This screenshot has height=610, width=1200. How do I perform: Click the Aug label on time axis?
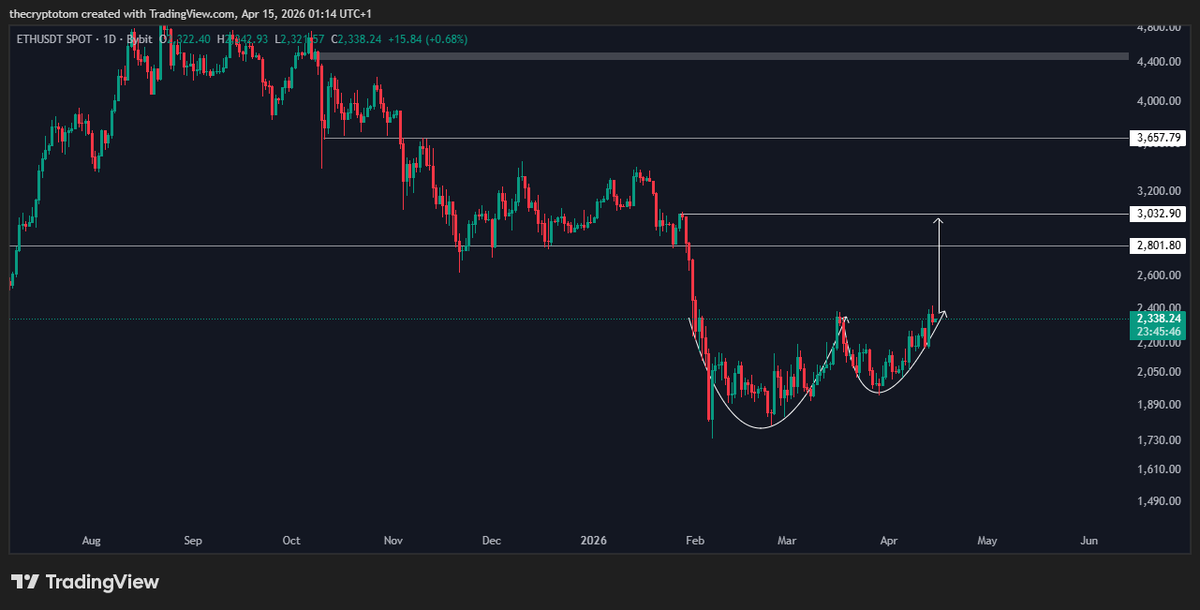(x=91, y=541)
